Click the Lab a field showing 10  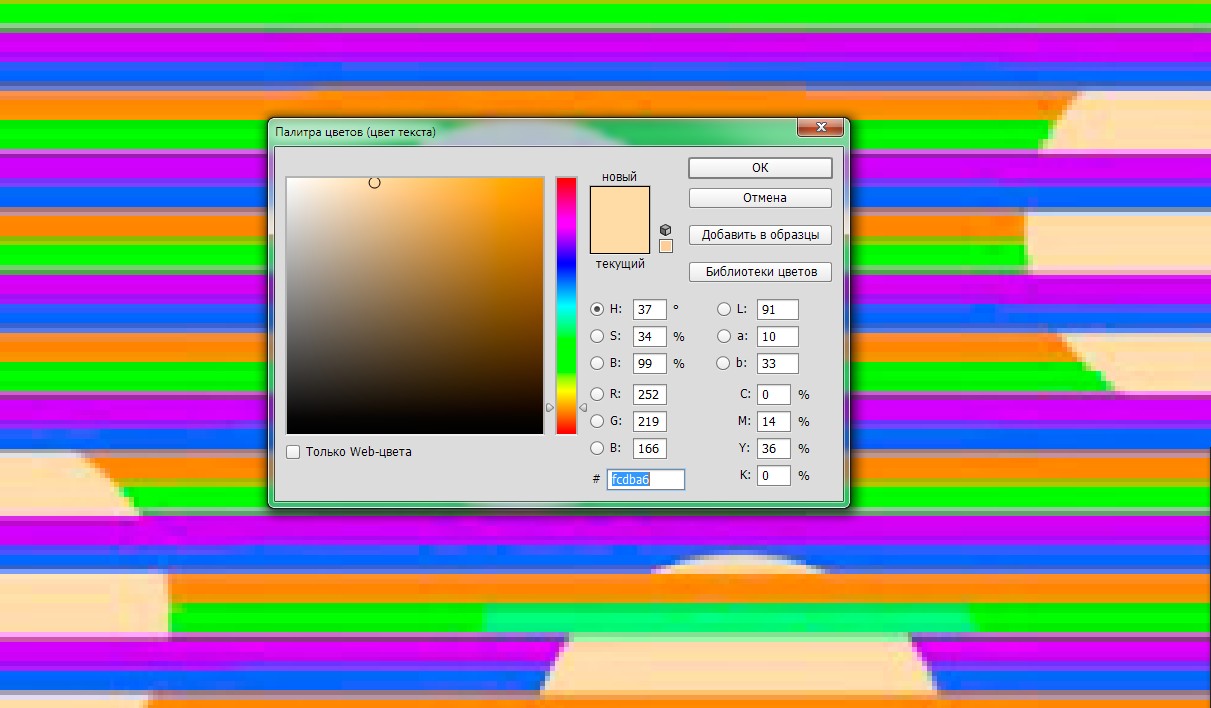pyautogui.click(x=778, y=336)
